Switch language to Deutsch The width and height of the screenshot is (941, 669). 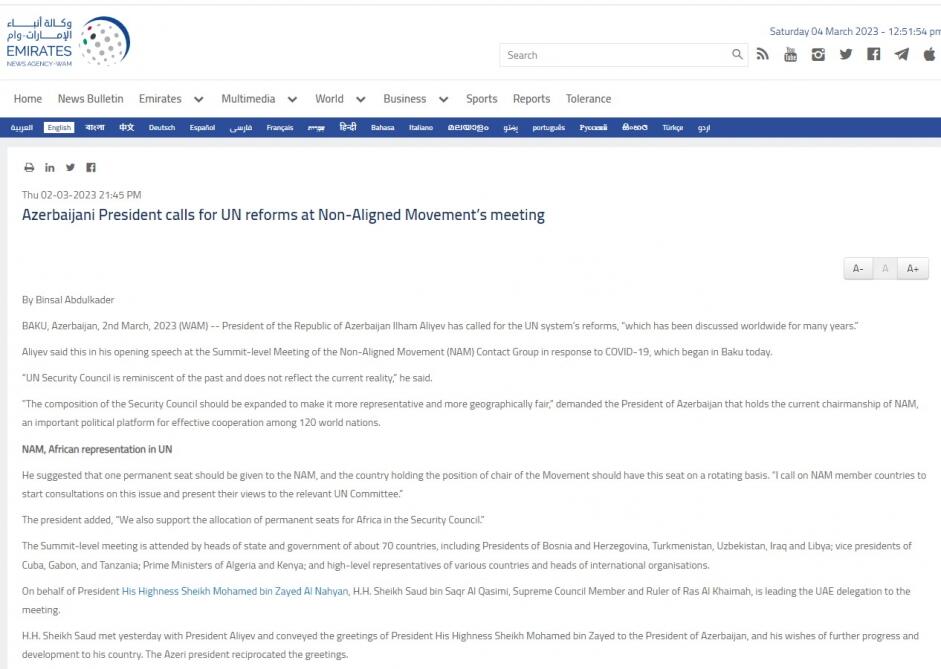[162, 128]
